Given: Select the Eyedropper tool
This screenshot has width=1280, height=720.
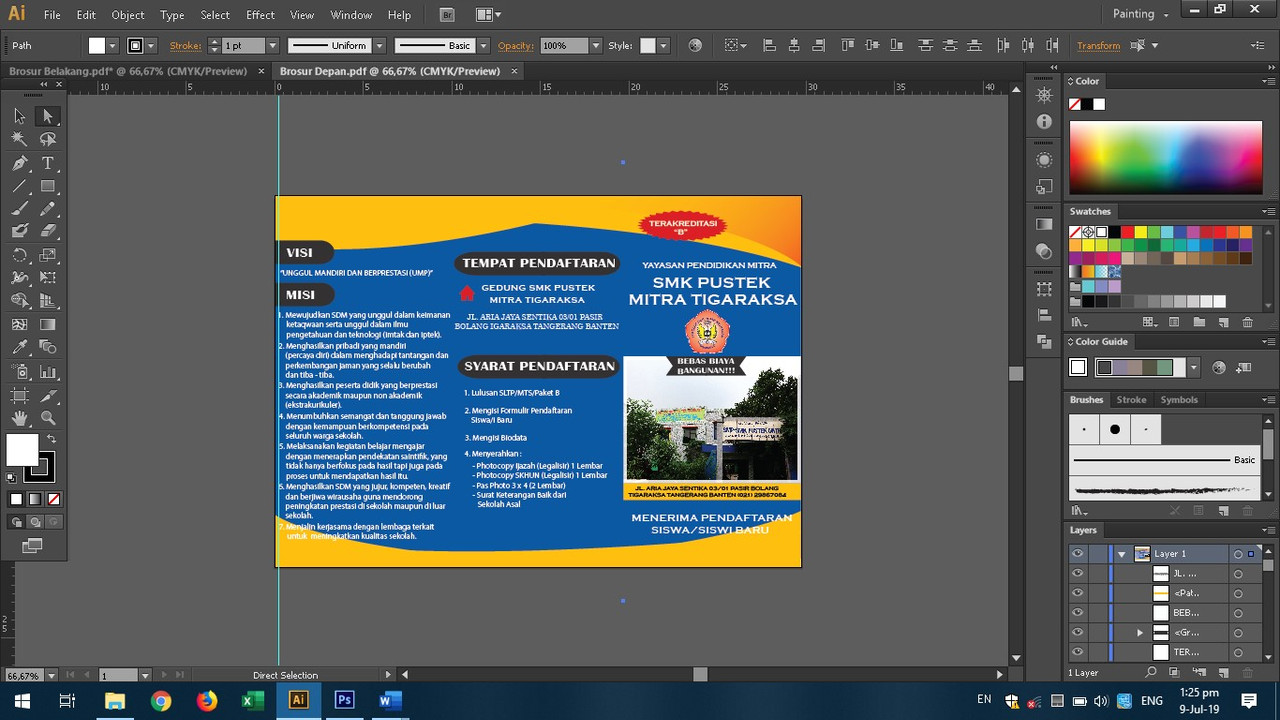Looking at the screenshot, I should (20, 347).
